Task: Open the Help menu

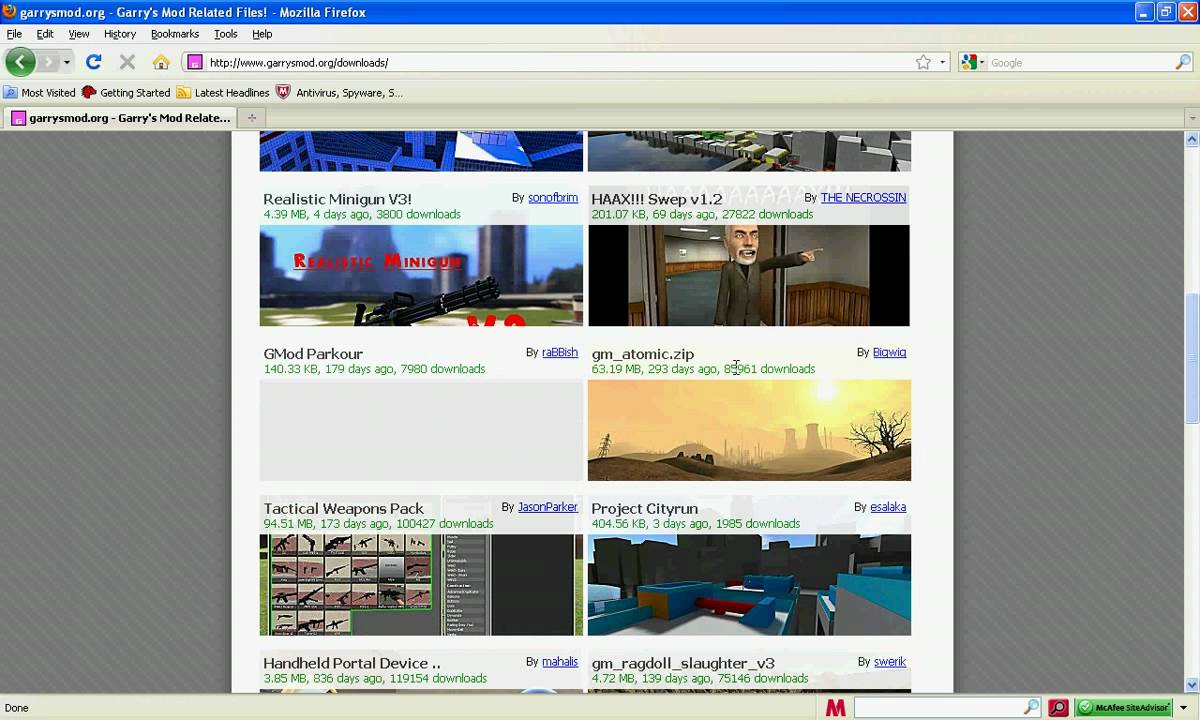Action: pos(262,34)
